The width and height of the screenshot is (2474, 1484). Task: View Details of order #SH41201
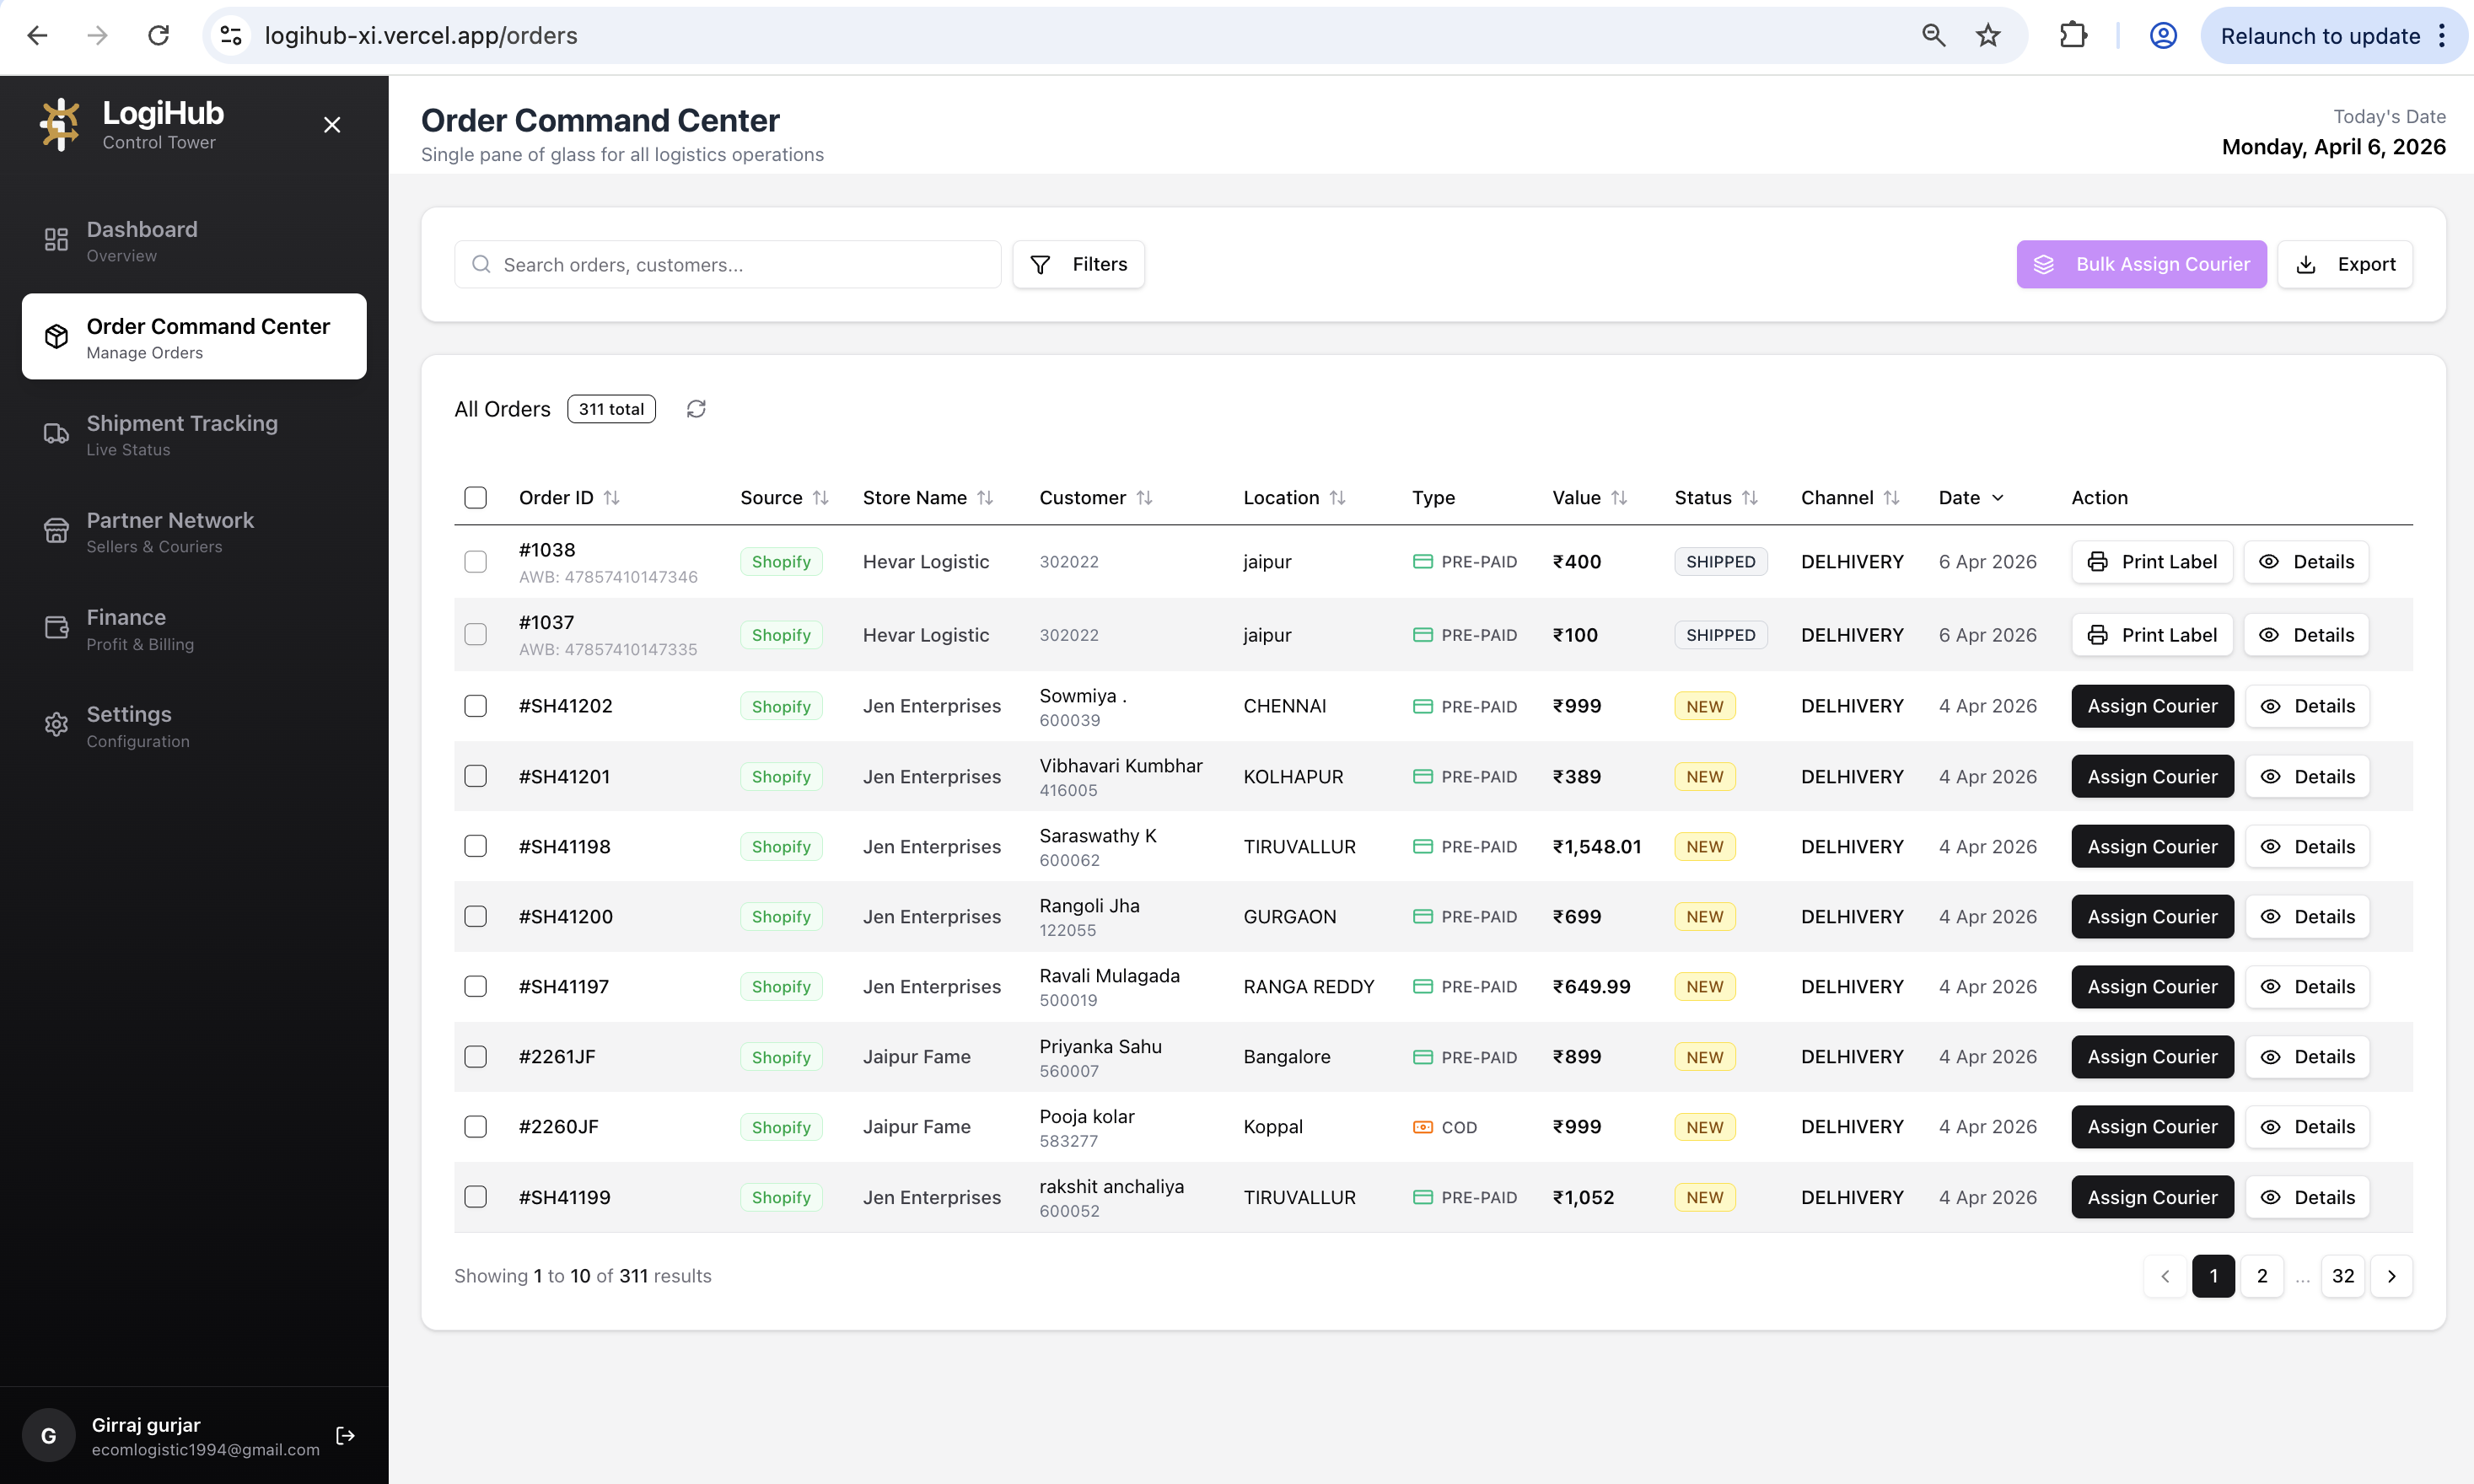pos(2307,776)
